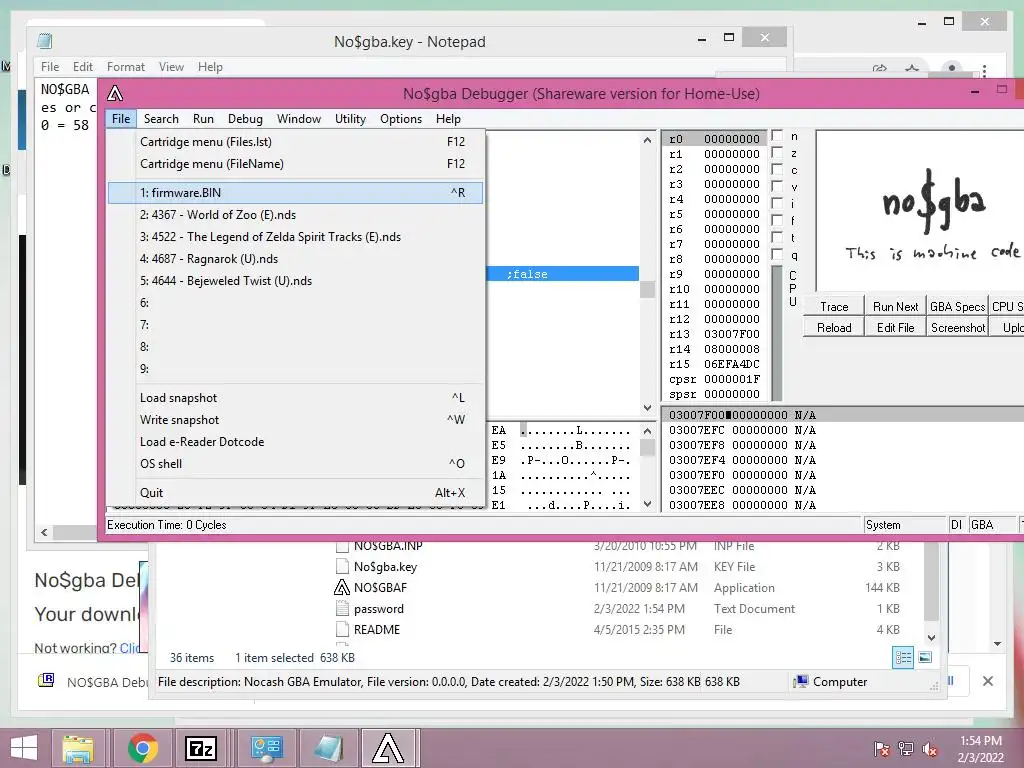Click the Action Center flag tray icon

(x=882, y=748)
